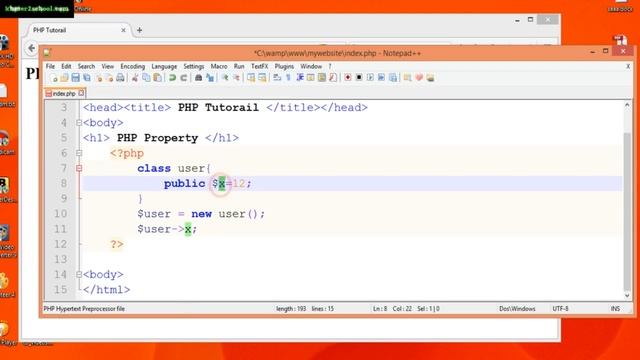Click the editor scrollbar up arrow
The image size is (640, 360).
click(627, 105)
